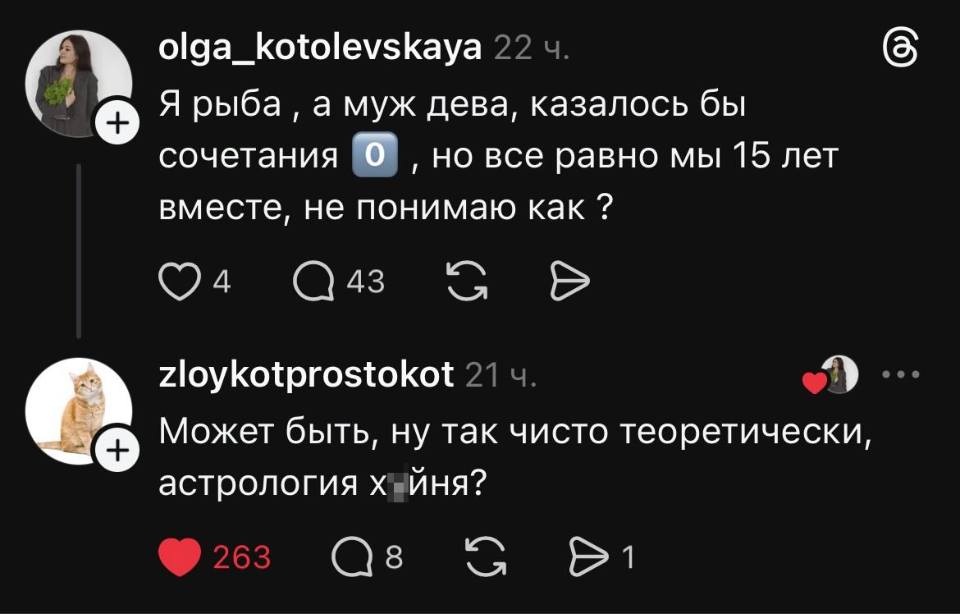The image size is (960, 614).
Task: Unlike zloykotprostokot's reply via the red heart
Action: click(x=180, y=555)
